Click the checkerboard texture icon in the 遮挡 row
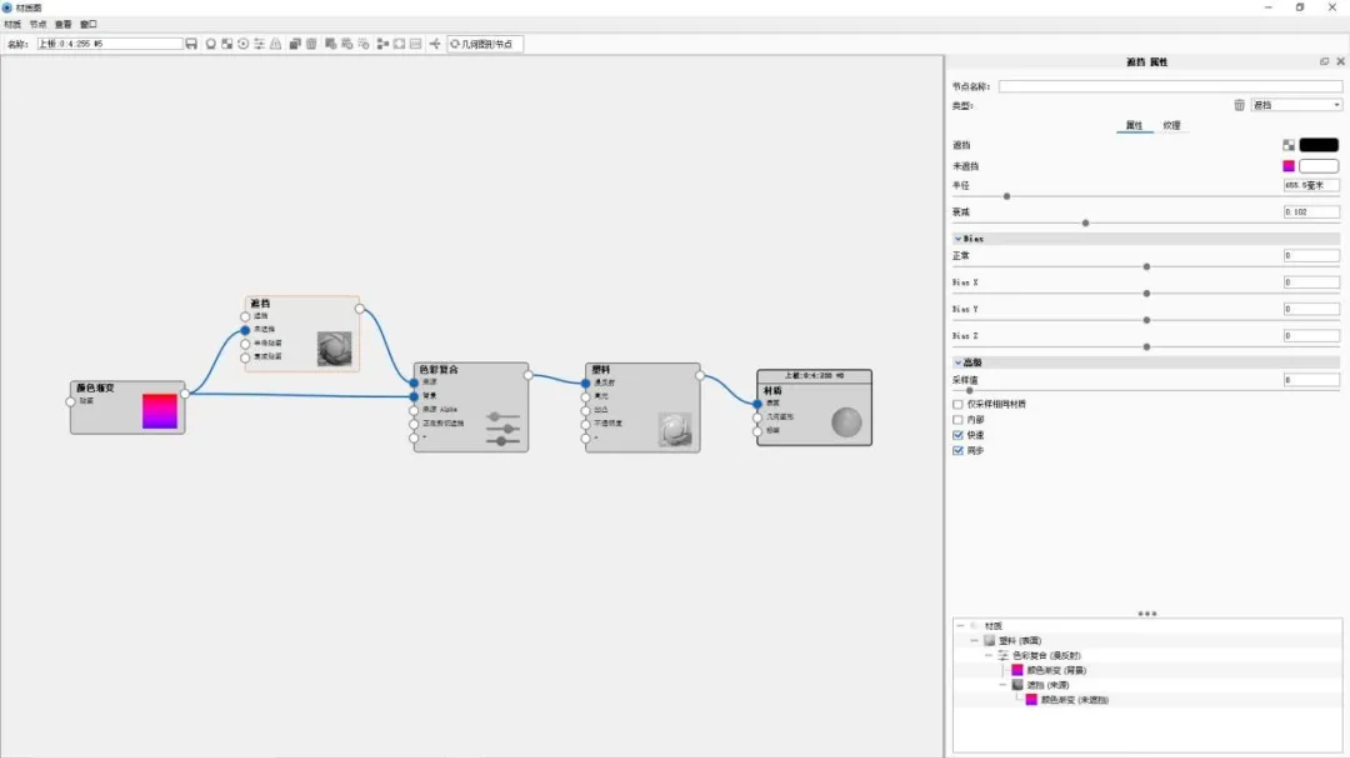Screen dimensions: 1350x758 (1289, 146)
